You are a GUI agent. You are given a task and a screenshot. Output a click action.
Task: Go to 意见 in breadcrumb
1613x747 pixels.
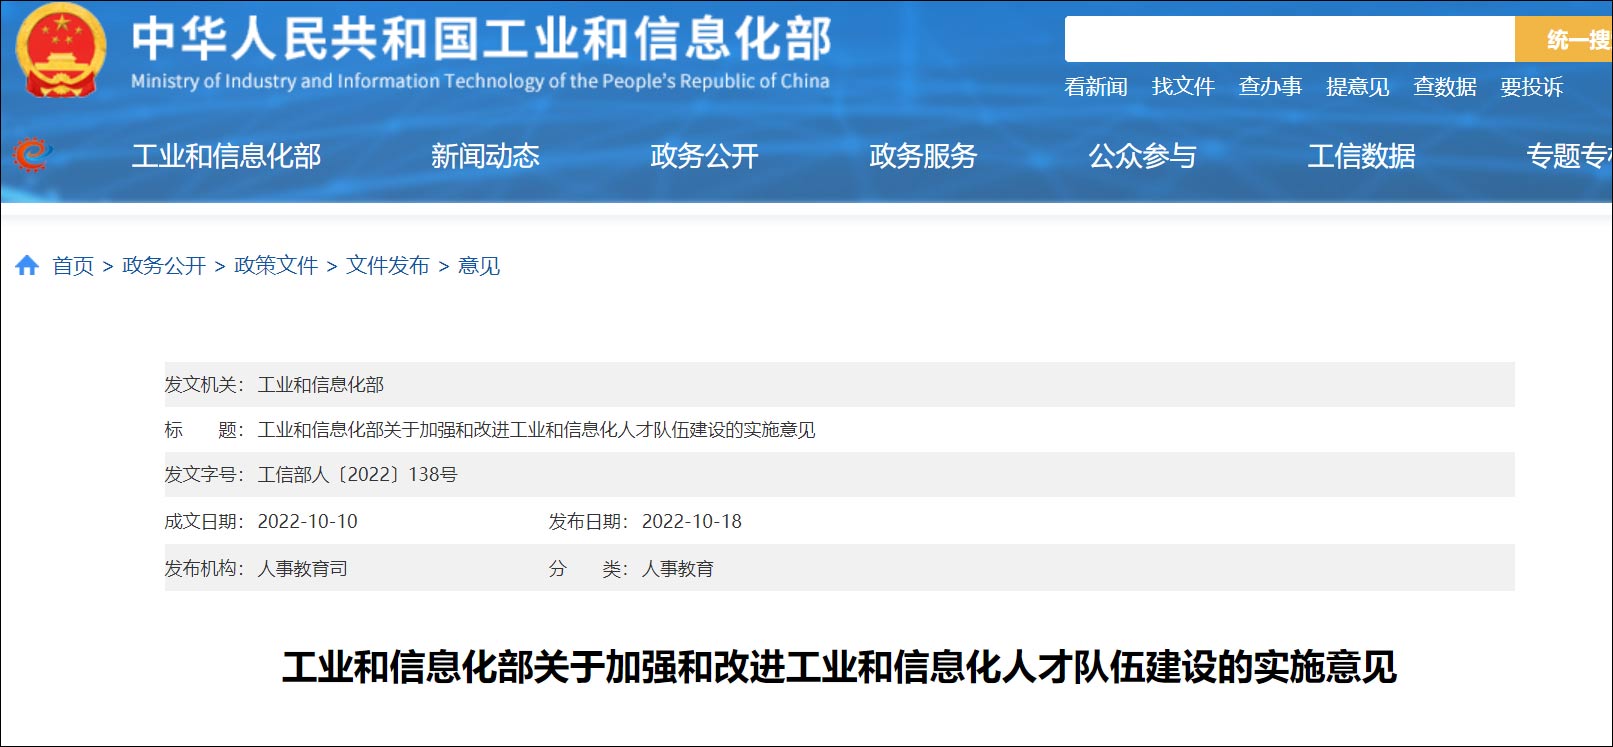[x=479, y=266]
